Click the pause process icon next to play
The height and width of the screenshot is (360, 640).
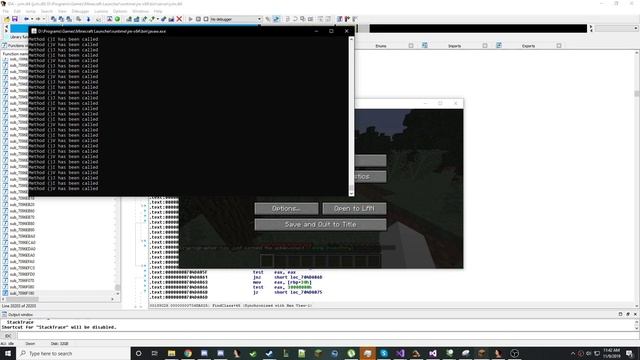(198, 19)
